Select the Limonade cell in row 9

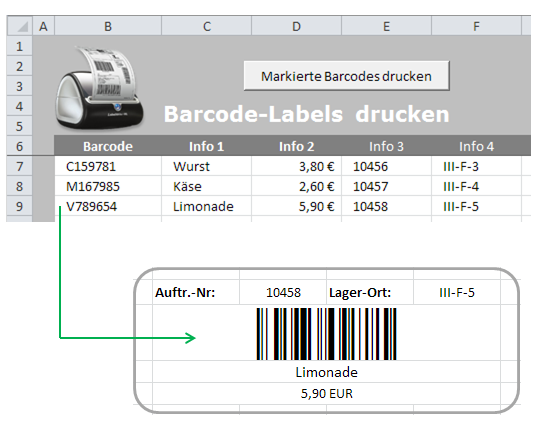(x=207, y=206)
